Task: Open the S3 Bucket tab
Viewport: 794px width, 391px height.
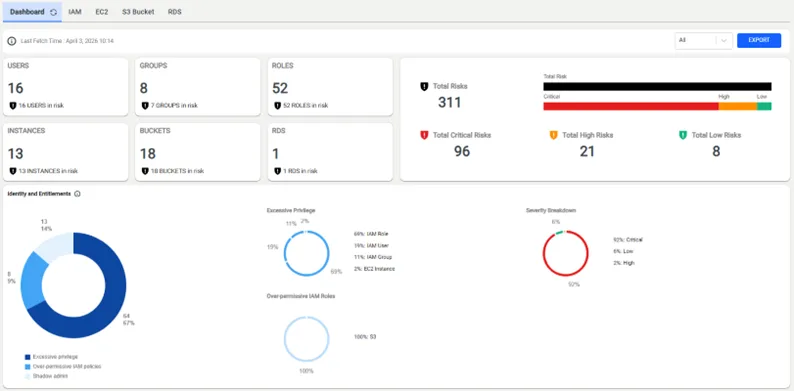Action: [x=138, y=12]
